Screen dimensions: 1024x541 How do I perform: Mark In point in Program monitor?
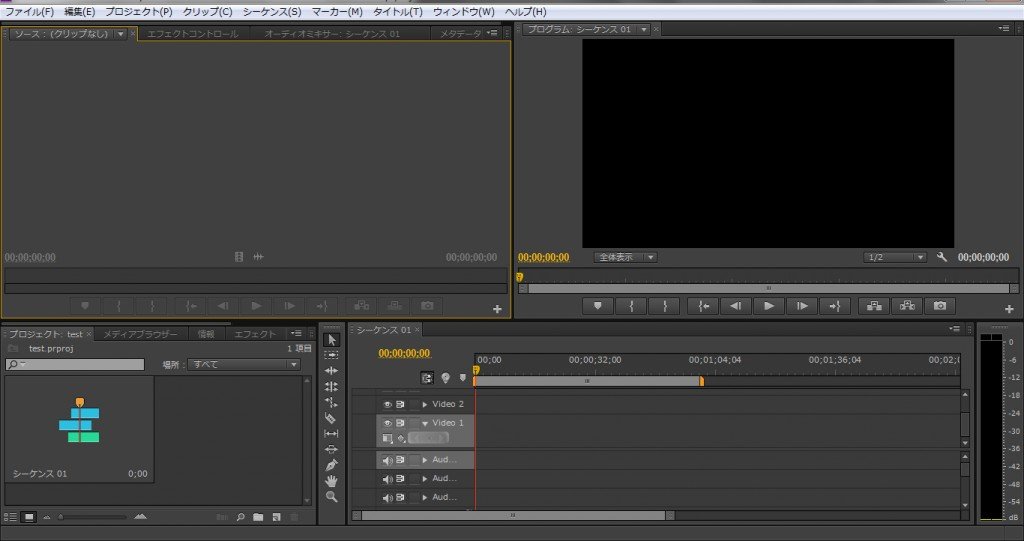(x=631, y=306)
